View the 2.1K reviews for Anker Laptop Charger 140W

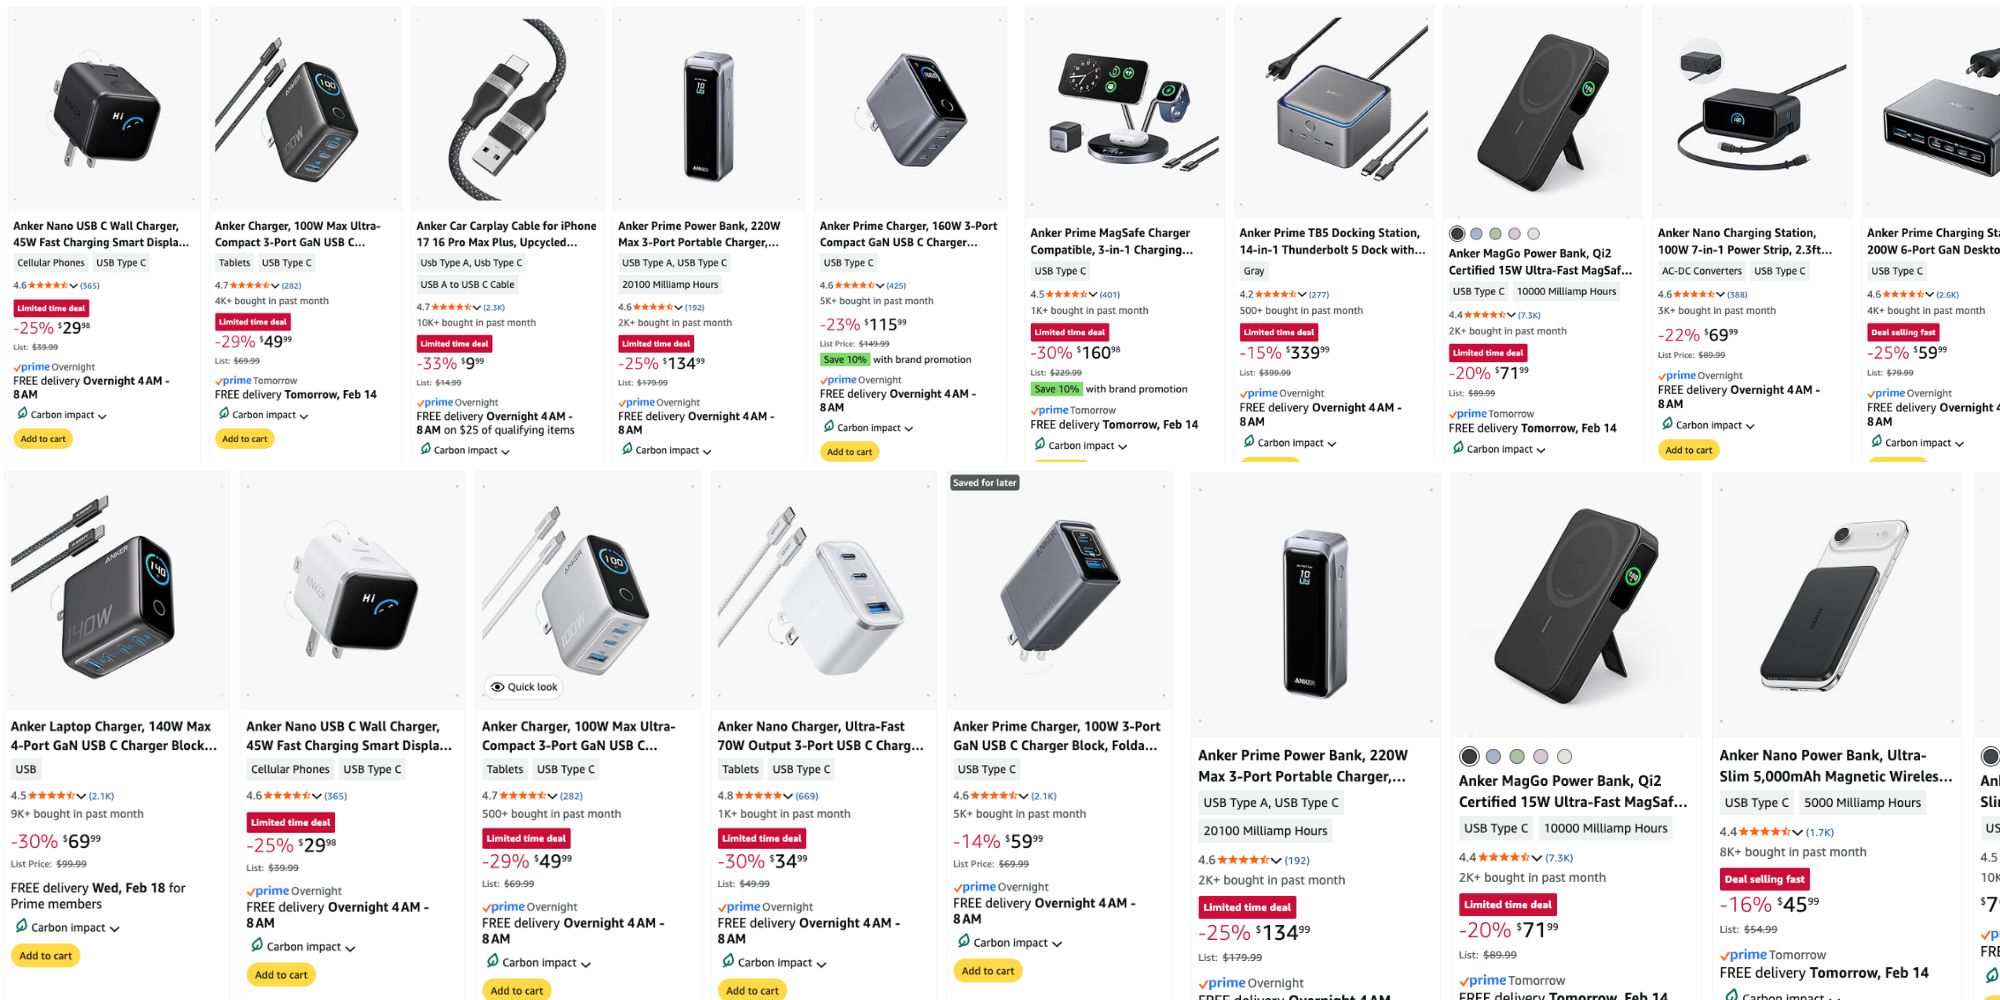tap(103, 795)
